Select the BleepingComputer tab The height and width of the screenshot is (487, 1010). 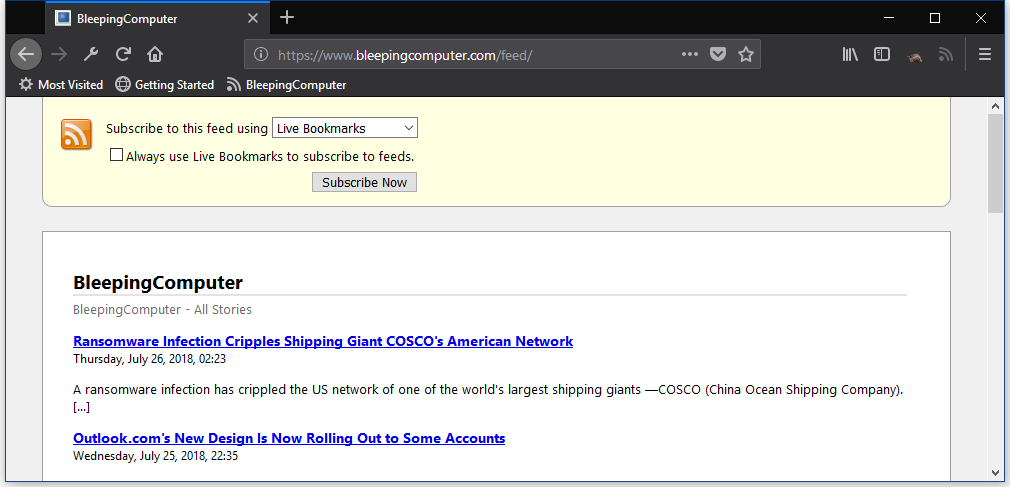(158, 19)
